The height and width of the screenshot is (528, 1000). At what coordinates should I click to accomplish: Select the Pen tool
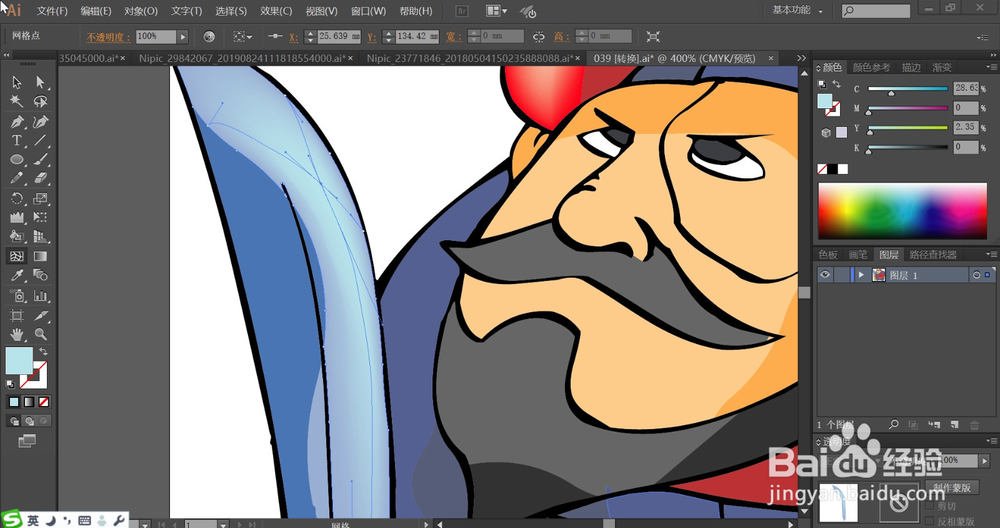tap(17, 121)
